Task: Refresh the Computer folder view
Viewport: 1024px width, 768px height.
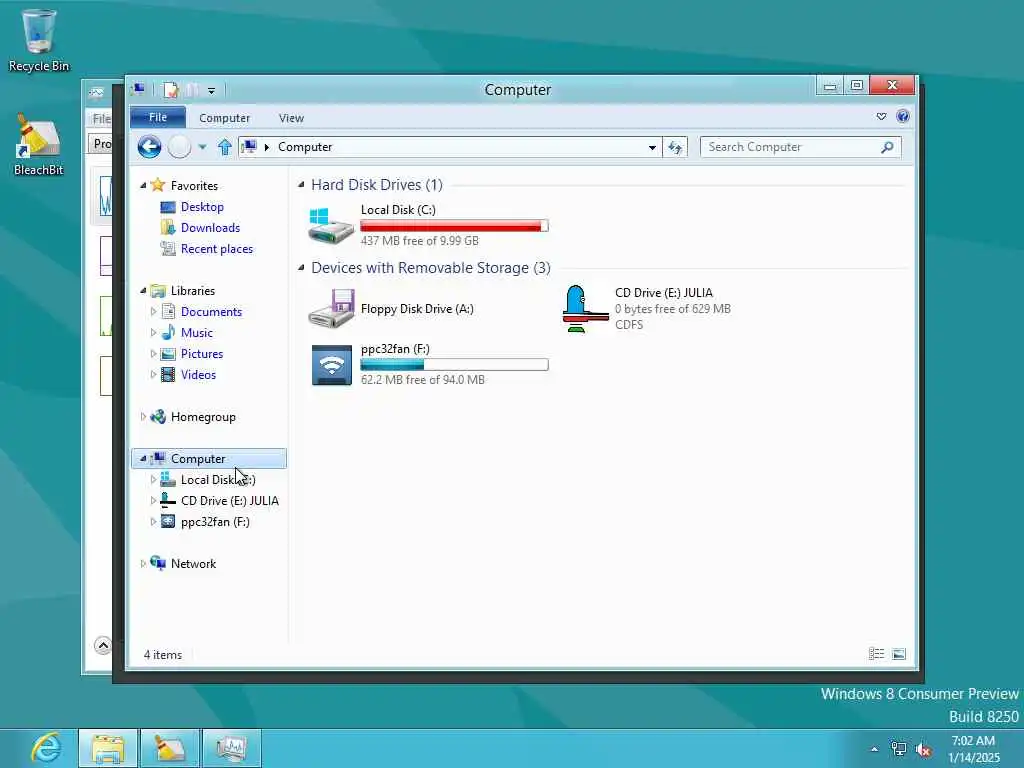Action: pos(675,148)
